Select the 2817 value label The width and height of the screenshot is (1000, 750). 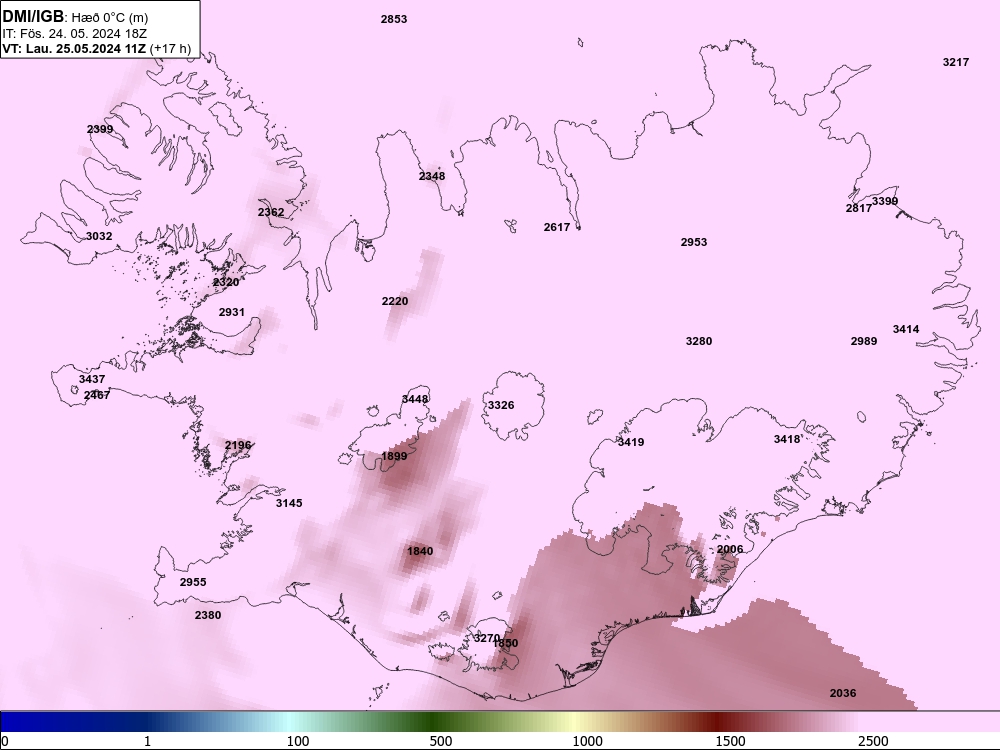[x=858, y=208]
